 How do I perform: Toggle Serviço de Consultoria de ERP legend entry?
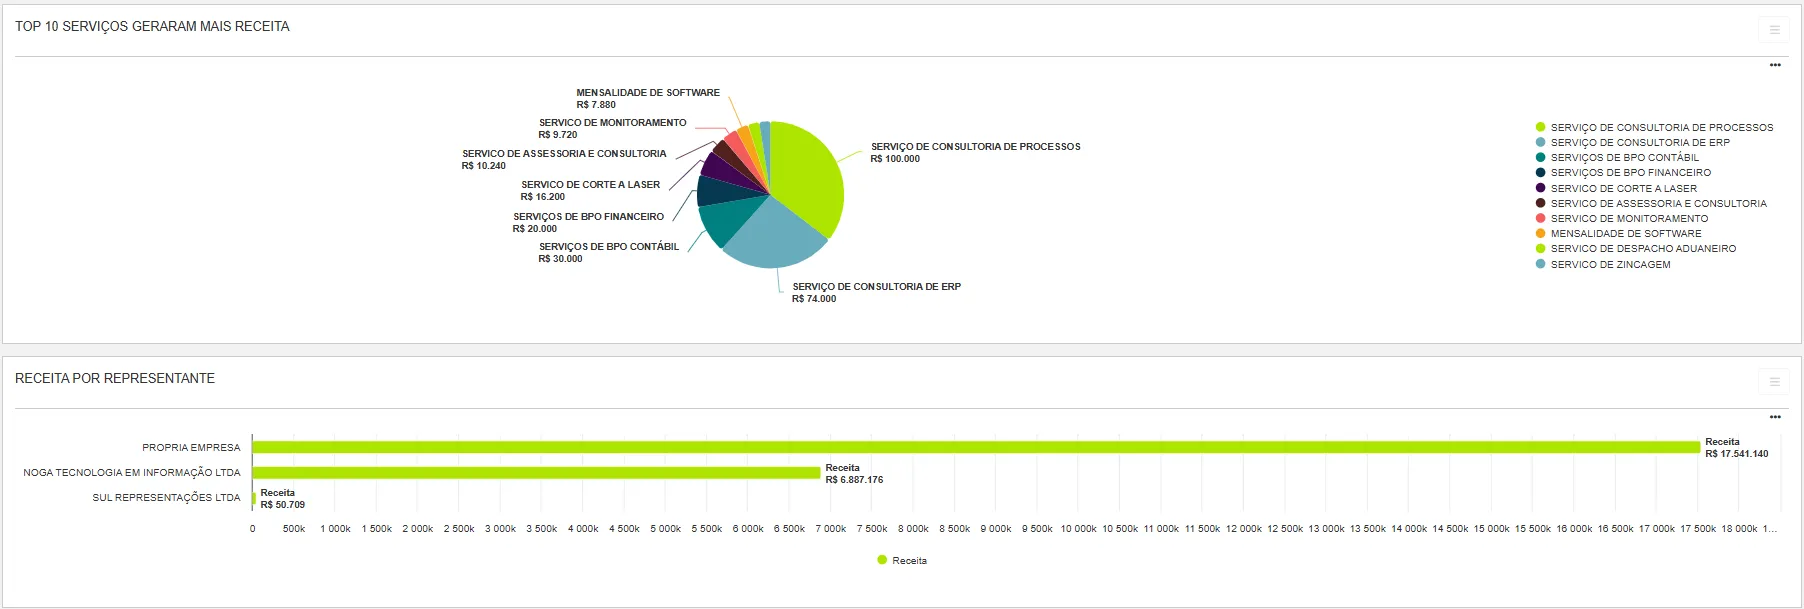click(x=1639, y=142)
